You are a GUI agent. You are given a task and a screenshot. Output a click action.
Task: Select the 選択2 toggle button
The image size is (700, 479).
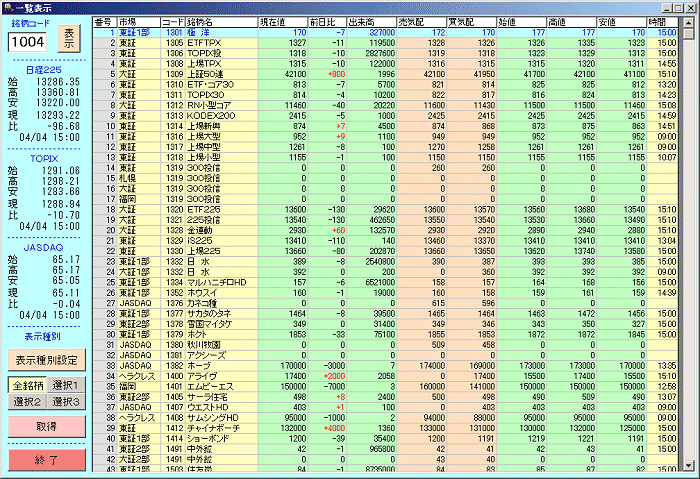tap(27, 402)
